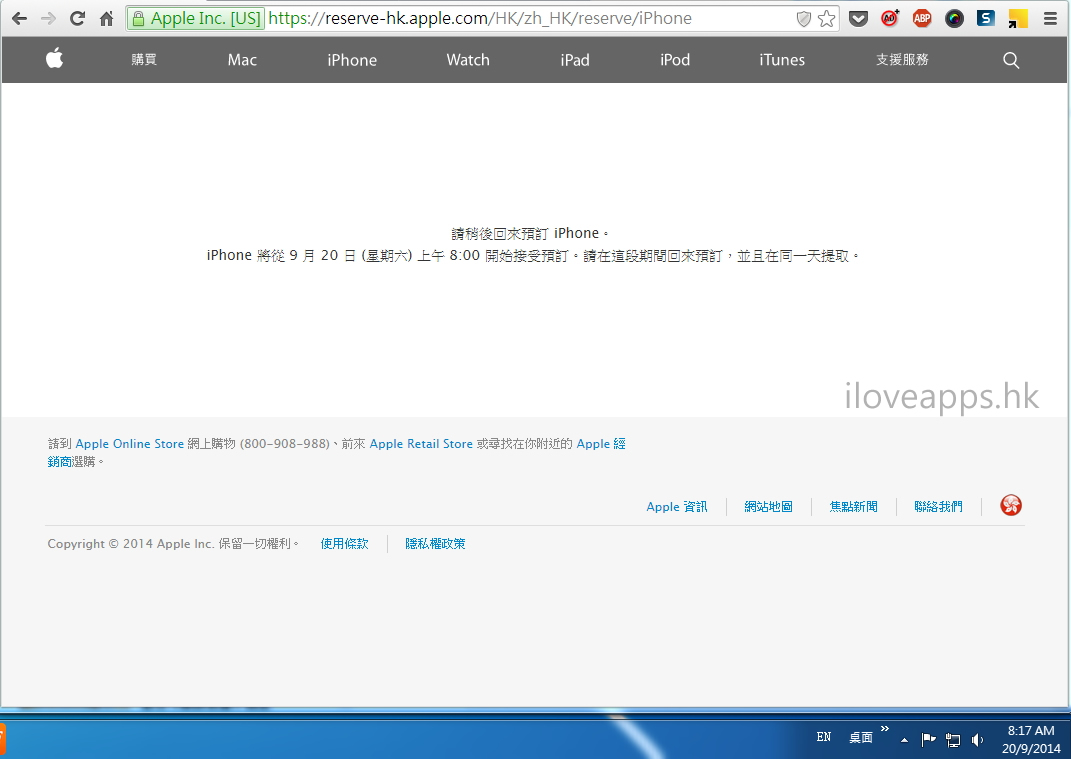Open the Apple site search magnifier
The height and width of the screenshot is (759, 1071).
coord(1011,60)
